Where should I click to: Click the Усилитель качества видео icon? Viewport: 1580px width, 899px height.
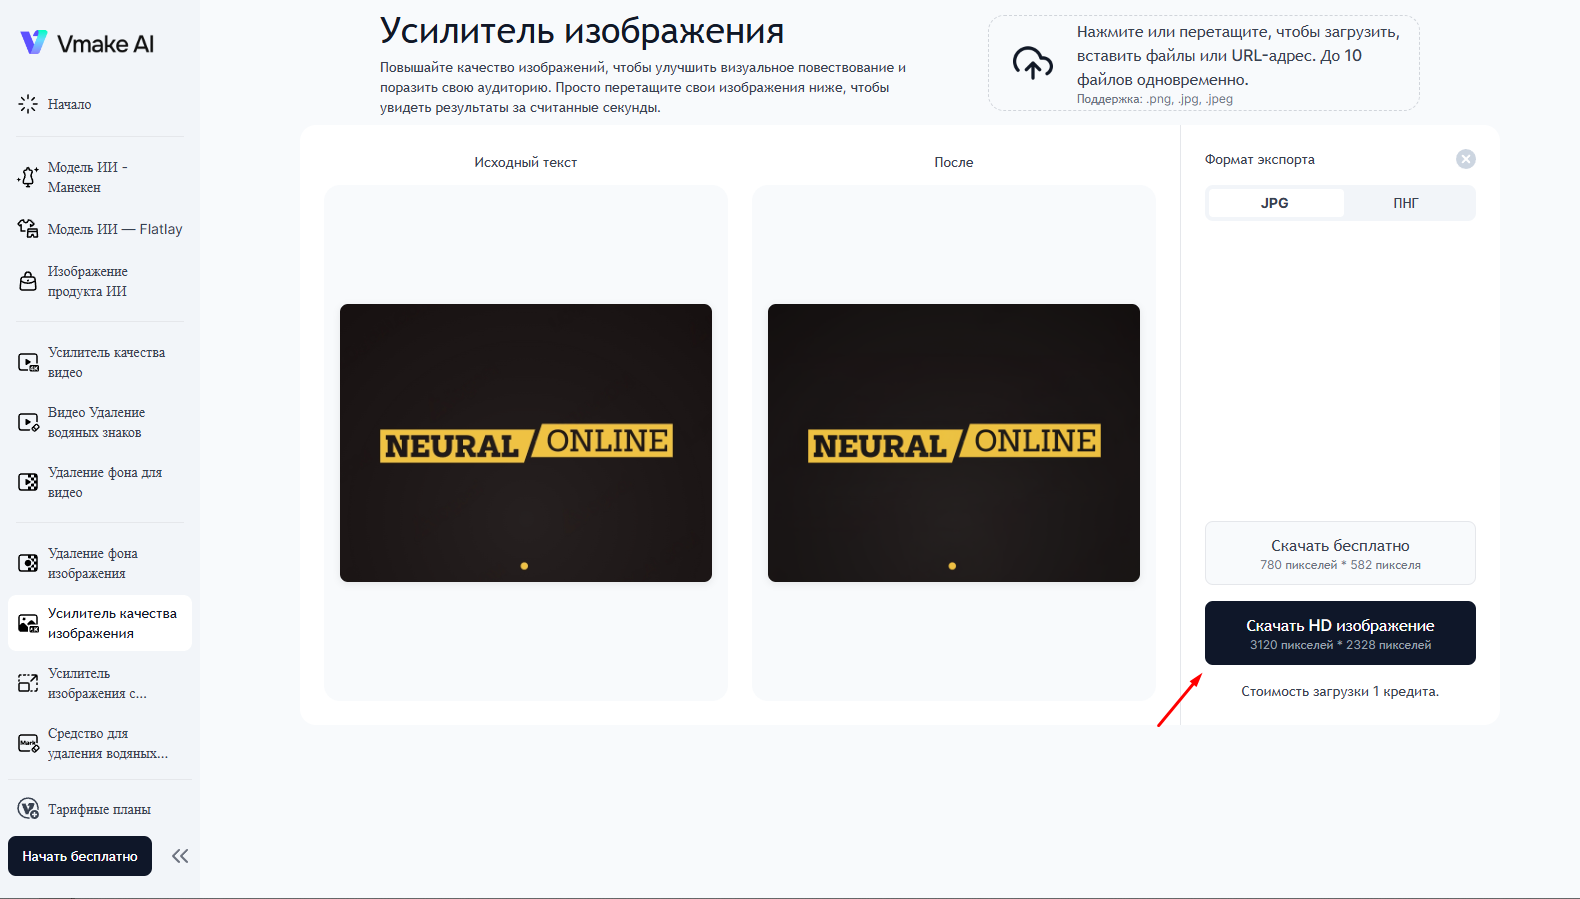point(28,362)
